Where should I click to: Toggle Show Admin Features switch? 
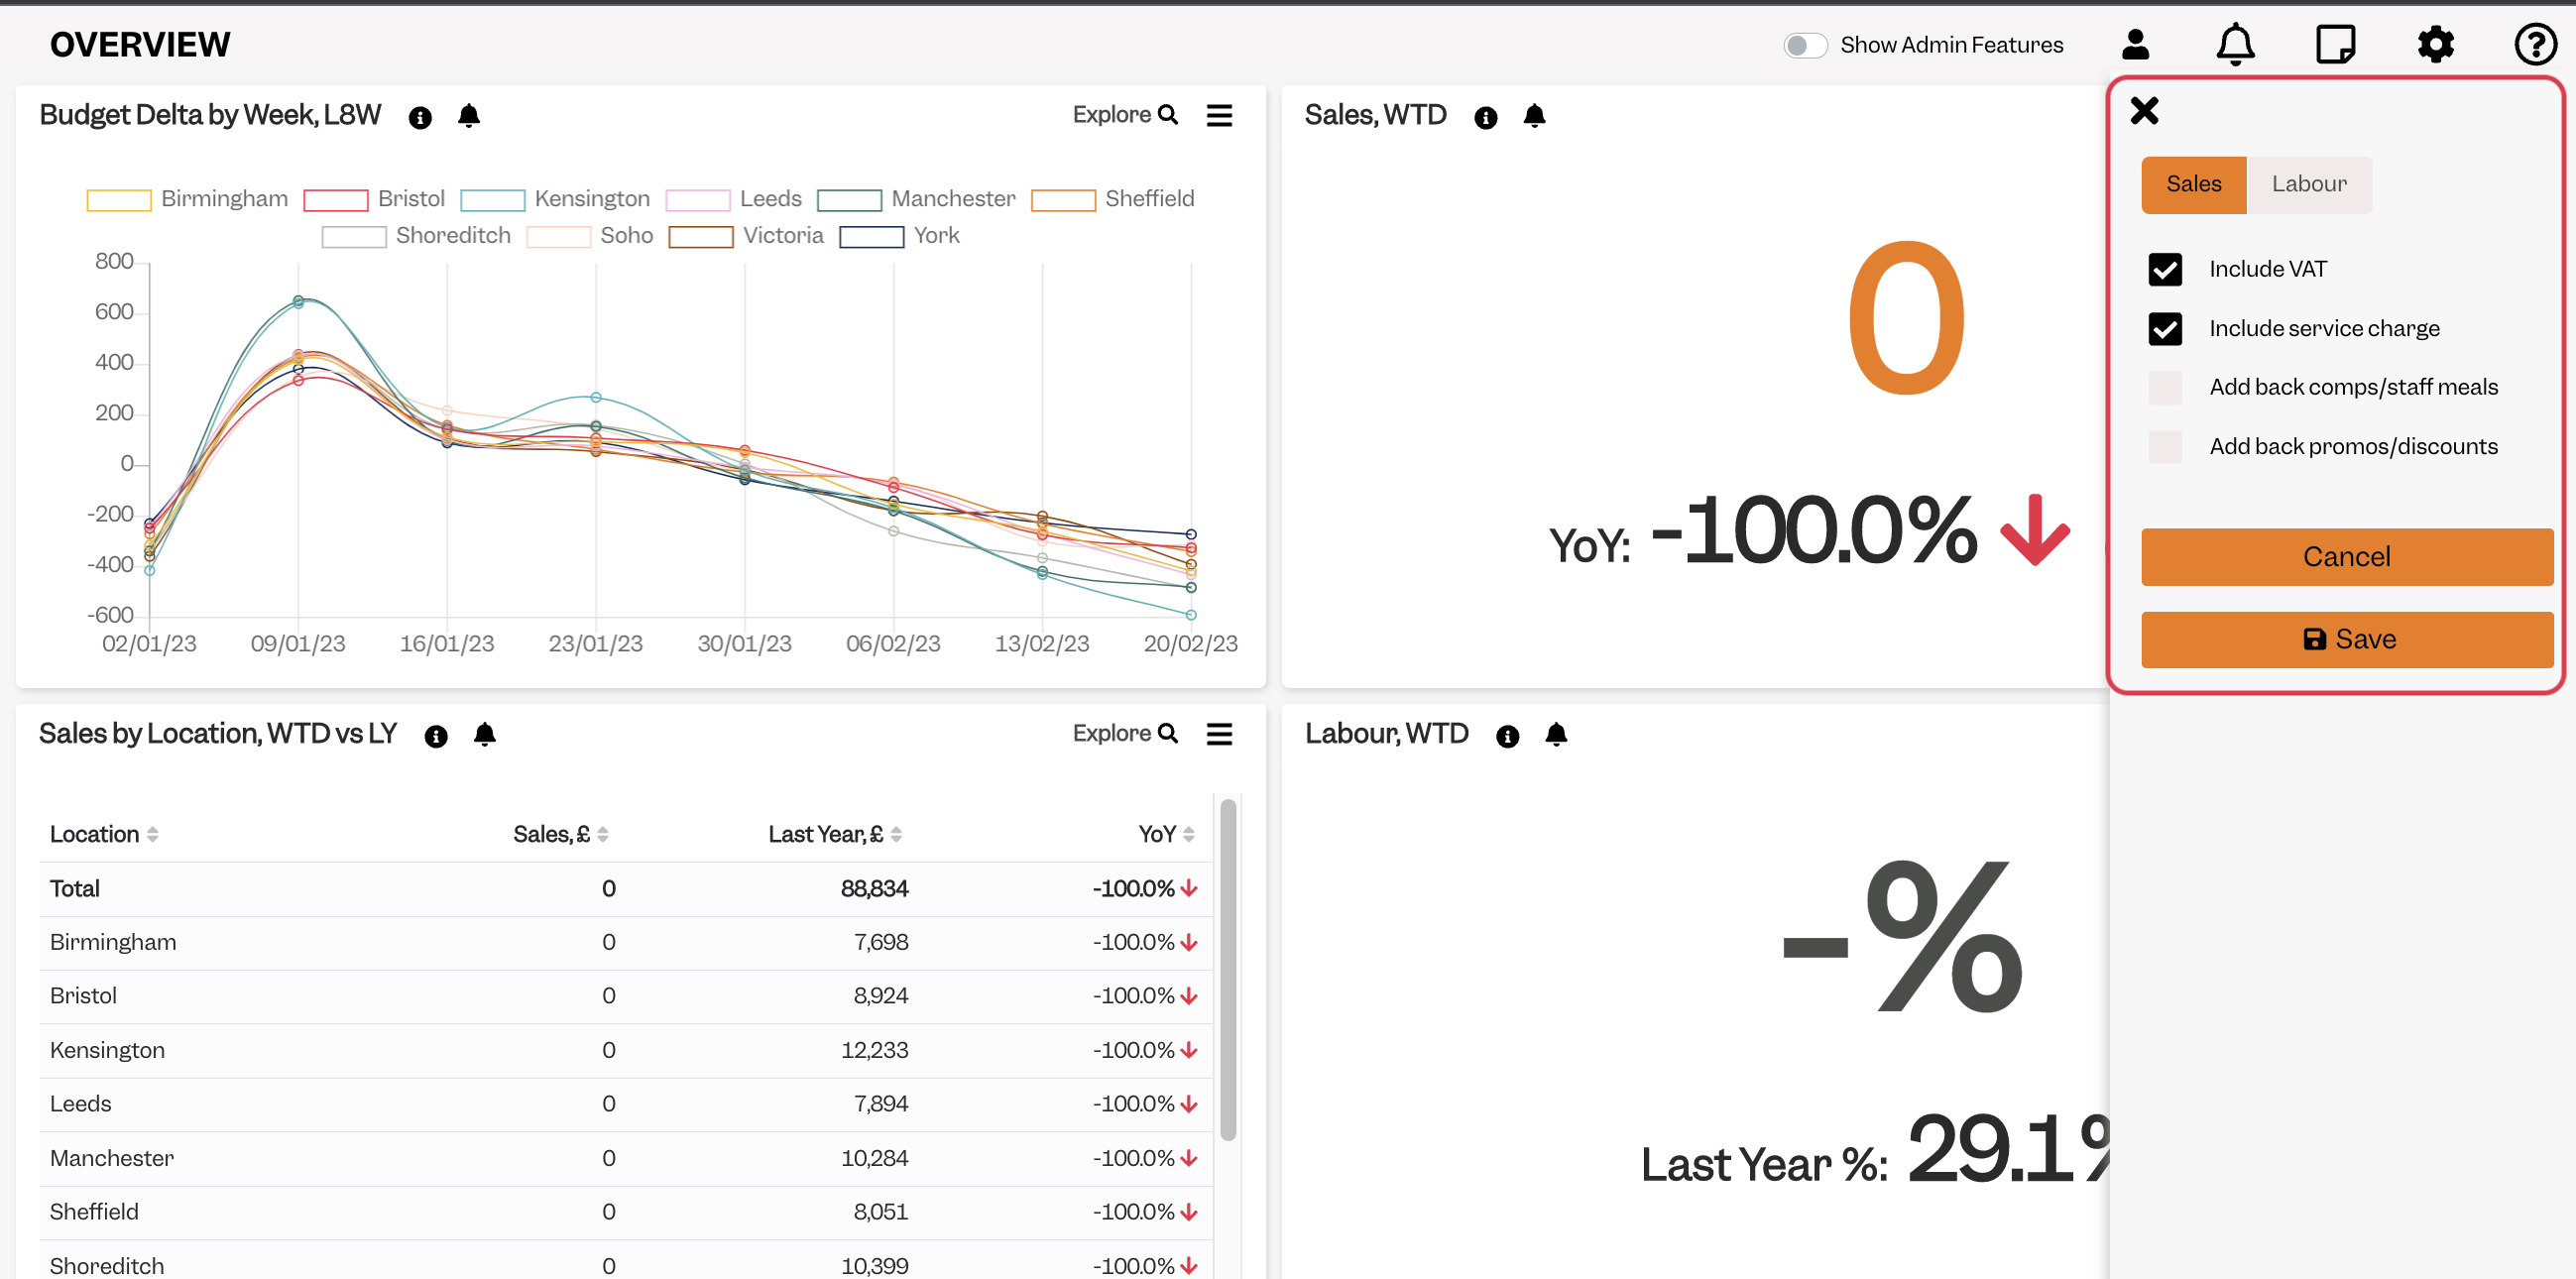[x=1805, y=45]
